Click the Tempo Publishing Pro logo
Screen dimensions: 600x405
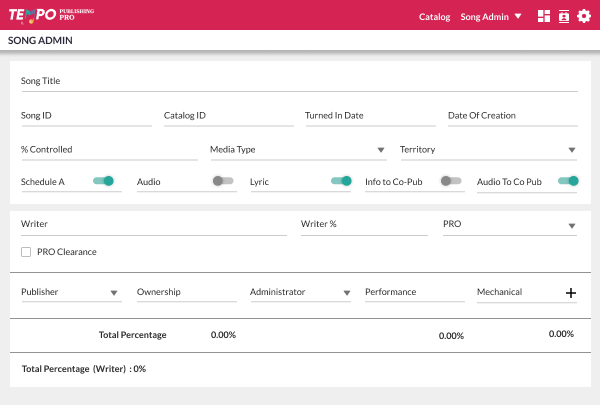point(50,15)
